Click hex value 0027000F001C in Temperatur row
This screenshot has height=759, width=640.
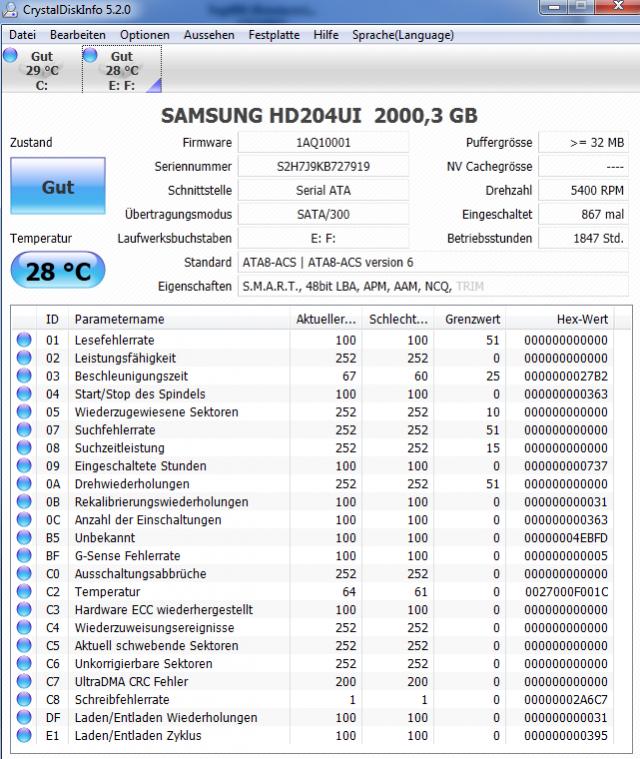(x=566, y=592)
